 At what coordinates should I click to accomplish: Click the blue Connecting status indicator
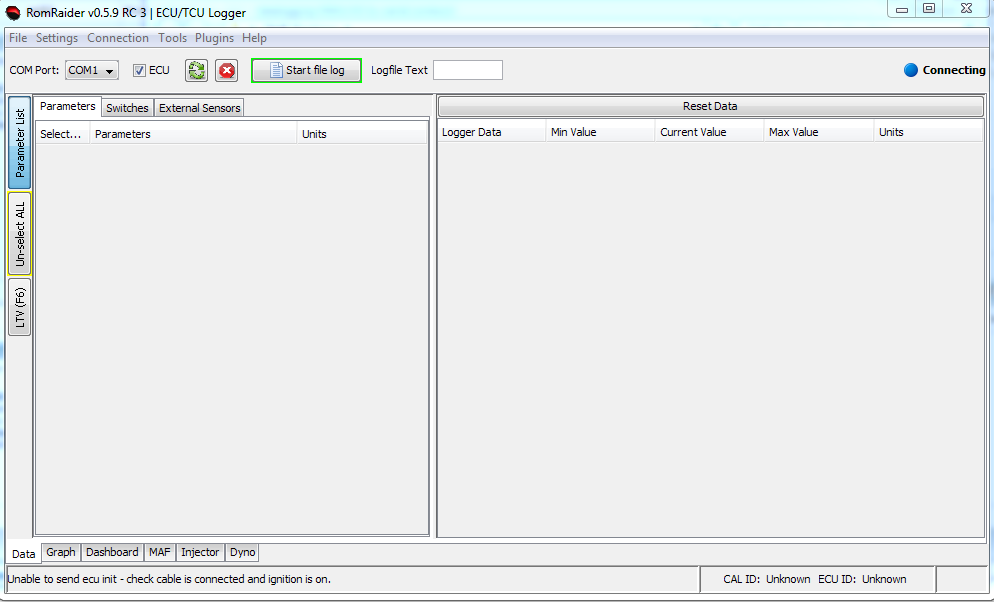[x=910, y=70]
